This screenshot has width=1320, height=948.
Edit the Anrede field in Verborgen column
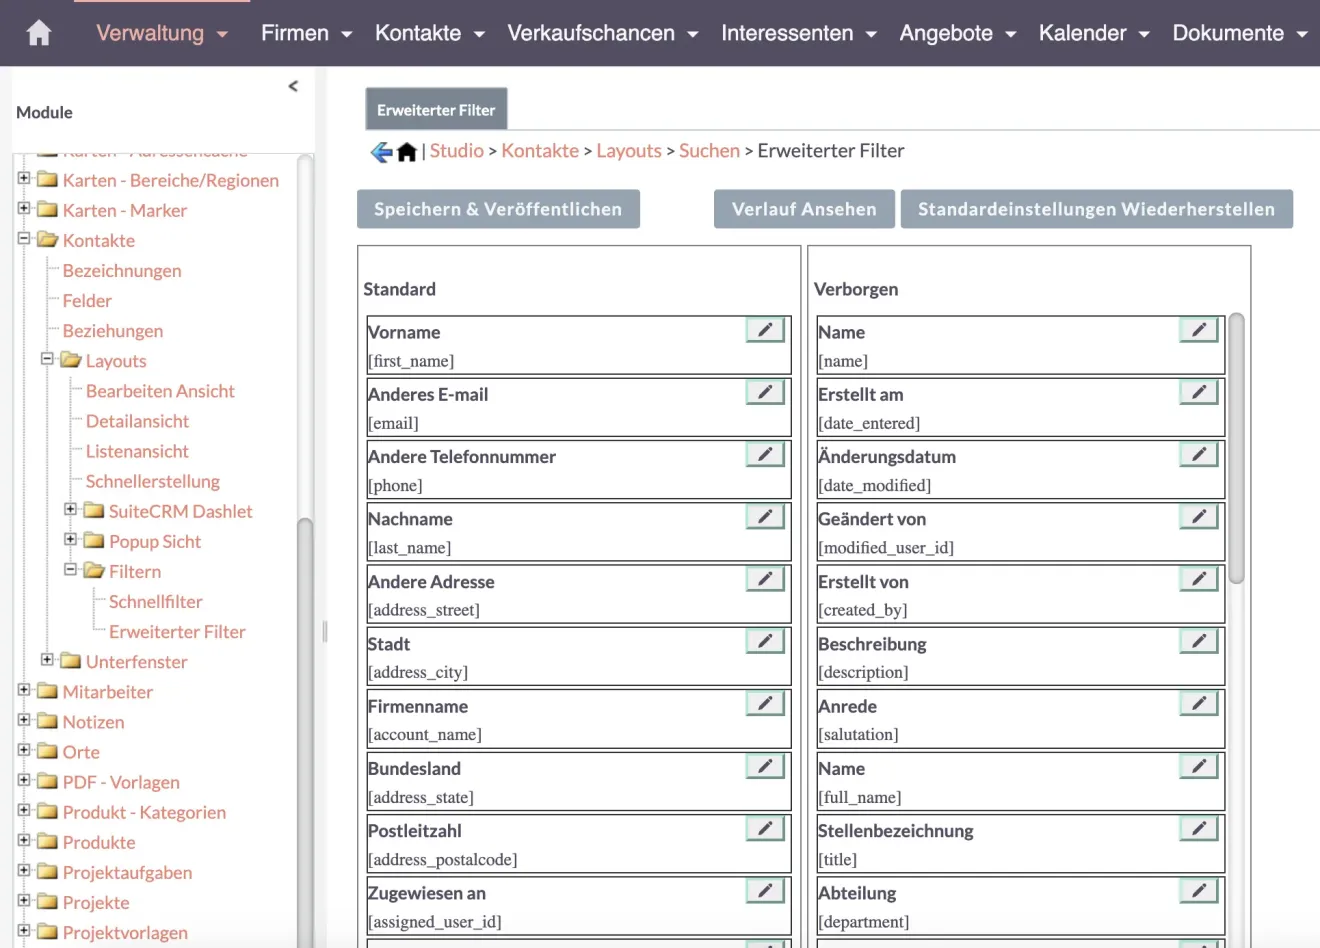tap(1197, 703)
